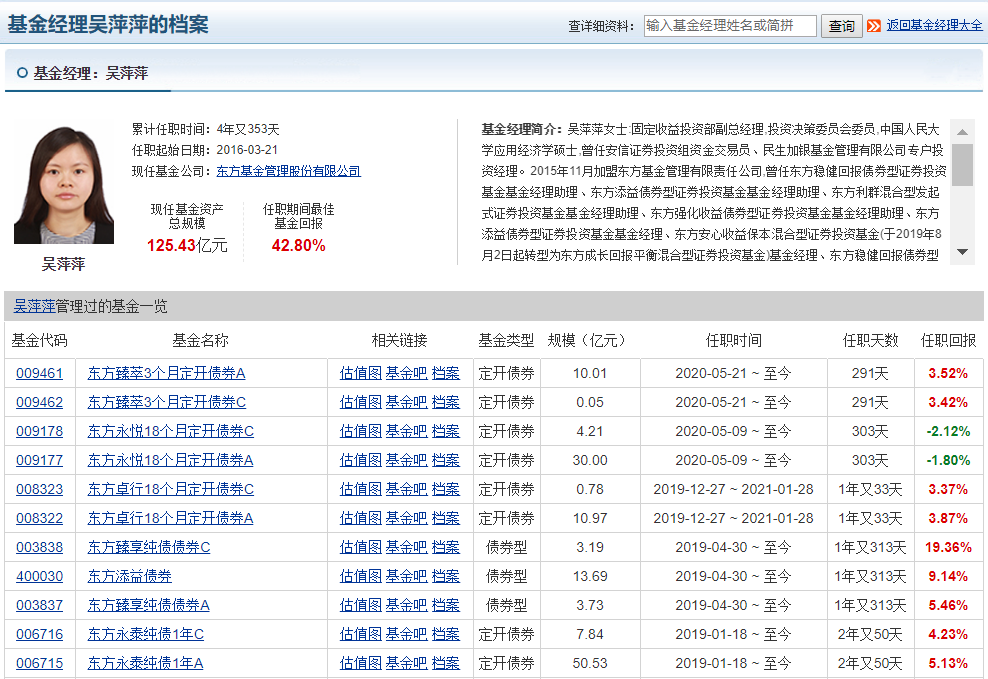Open fund code 003838 link
988x679 pixels.
39,547
